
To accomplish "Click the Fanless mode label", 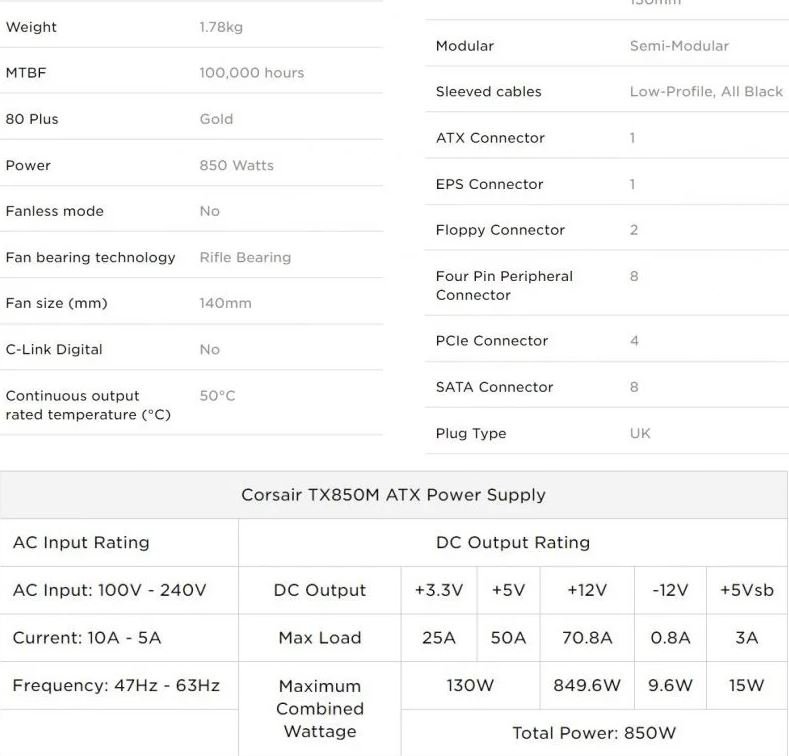I will tap(54, 211).
